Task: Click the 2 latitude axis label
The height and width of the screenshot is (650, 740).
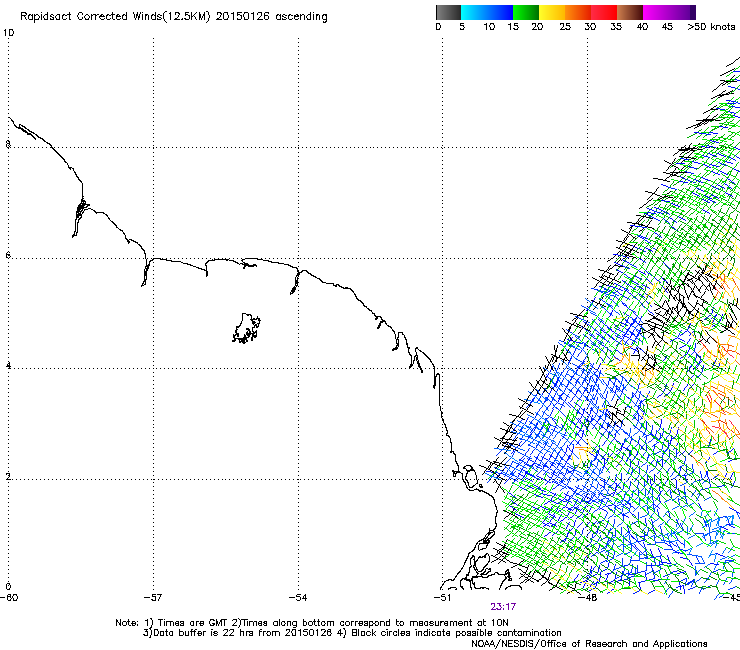Action: [8, 476]
